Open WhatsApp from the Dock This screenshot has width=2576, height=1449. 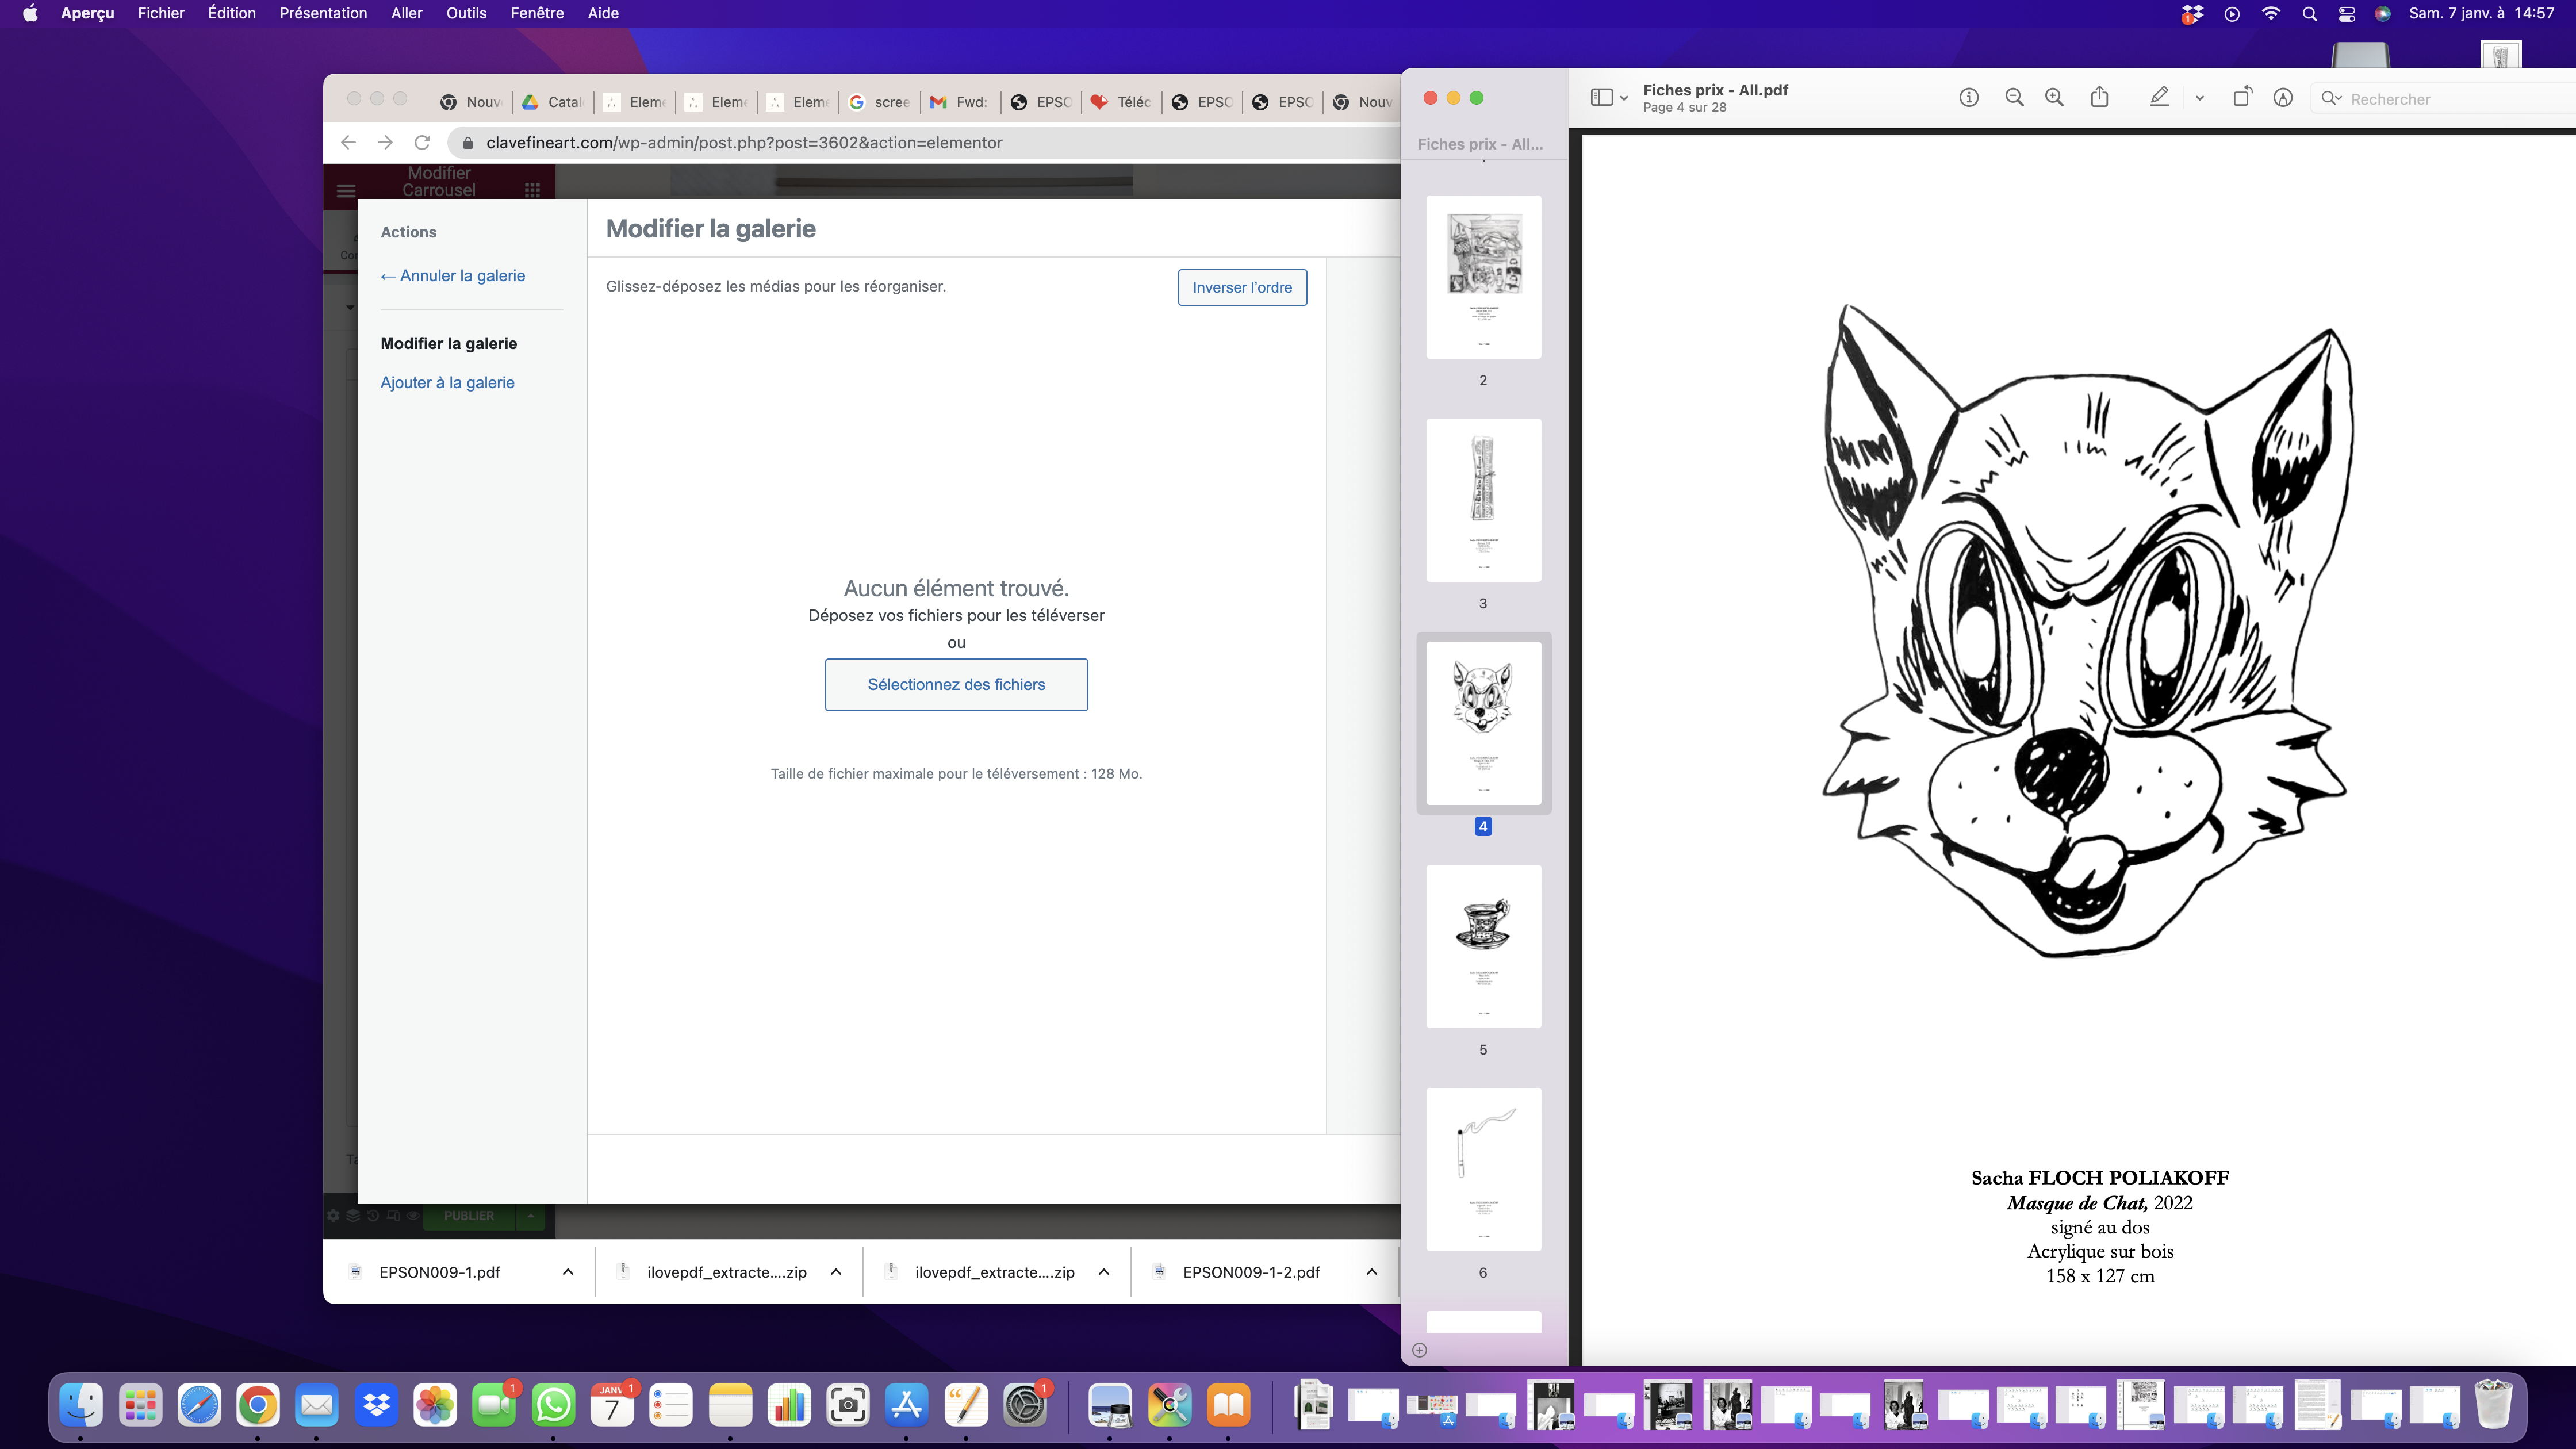pos(553,1405)
